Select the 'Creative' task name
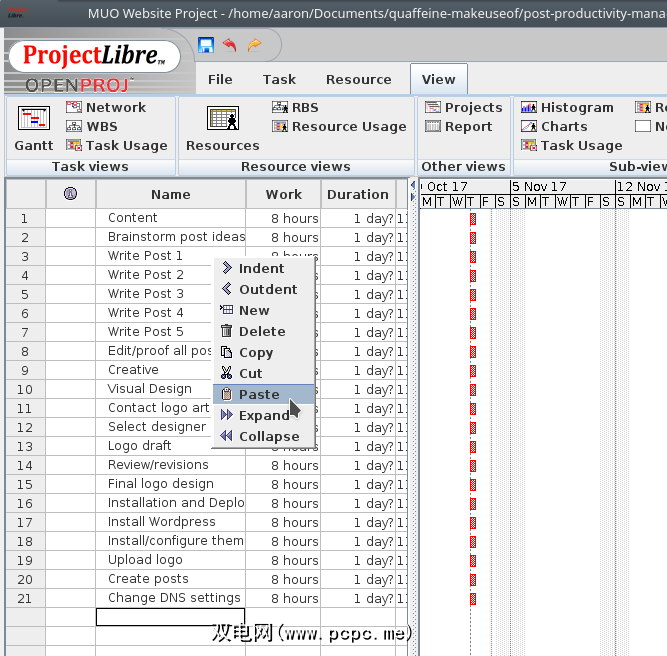Image resolution: width=667 pixels, height=656 pixels. click(133, 370)
